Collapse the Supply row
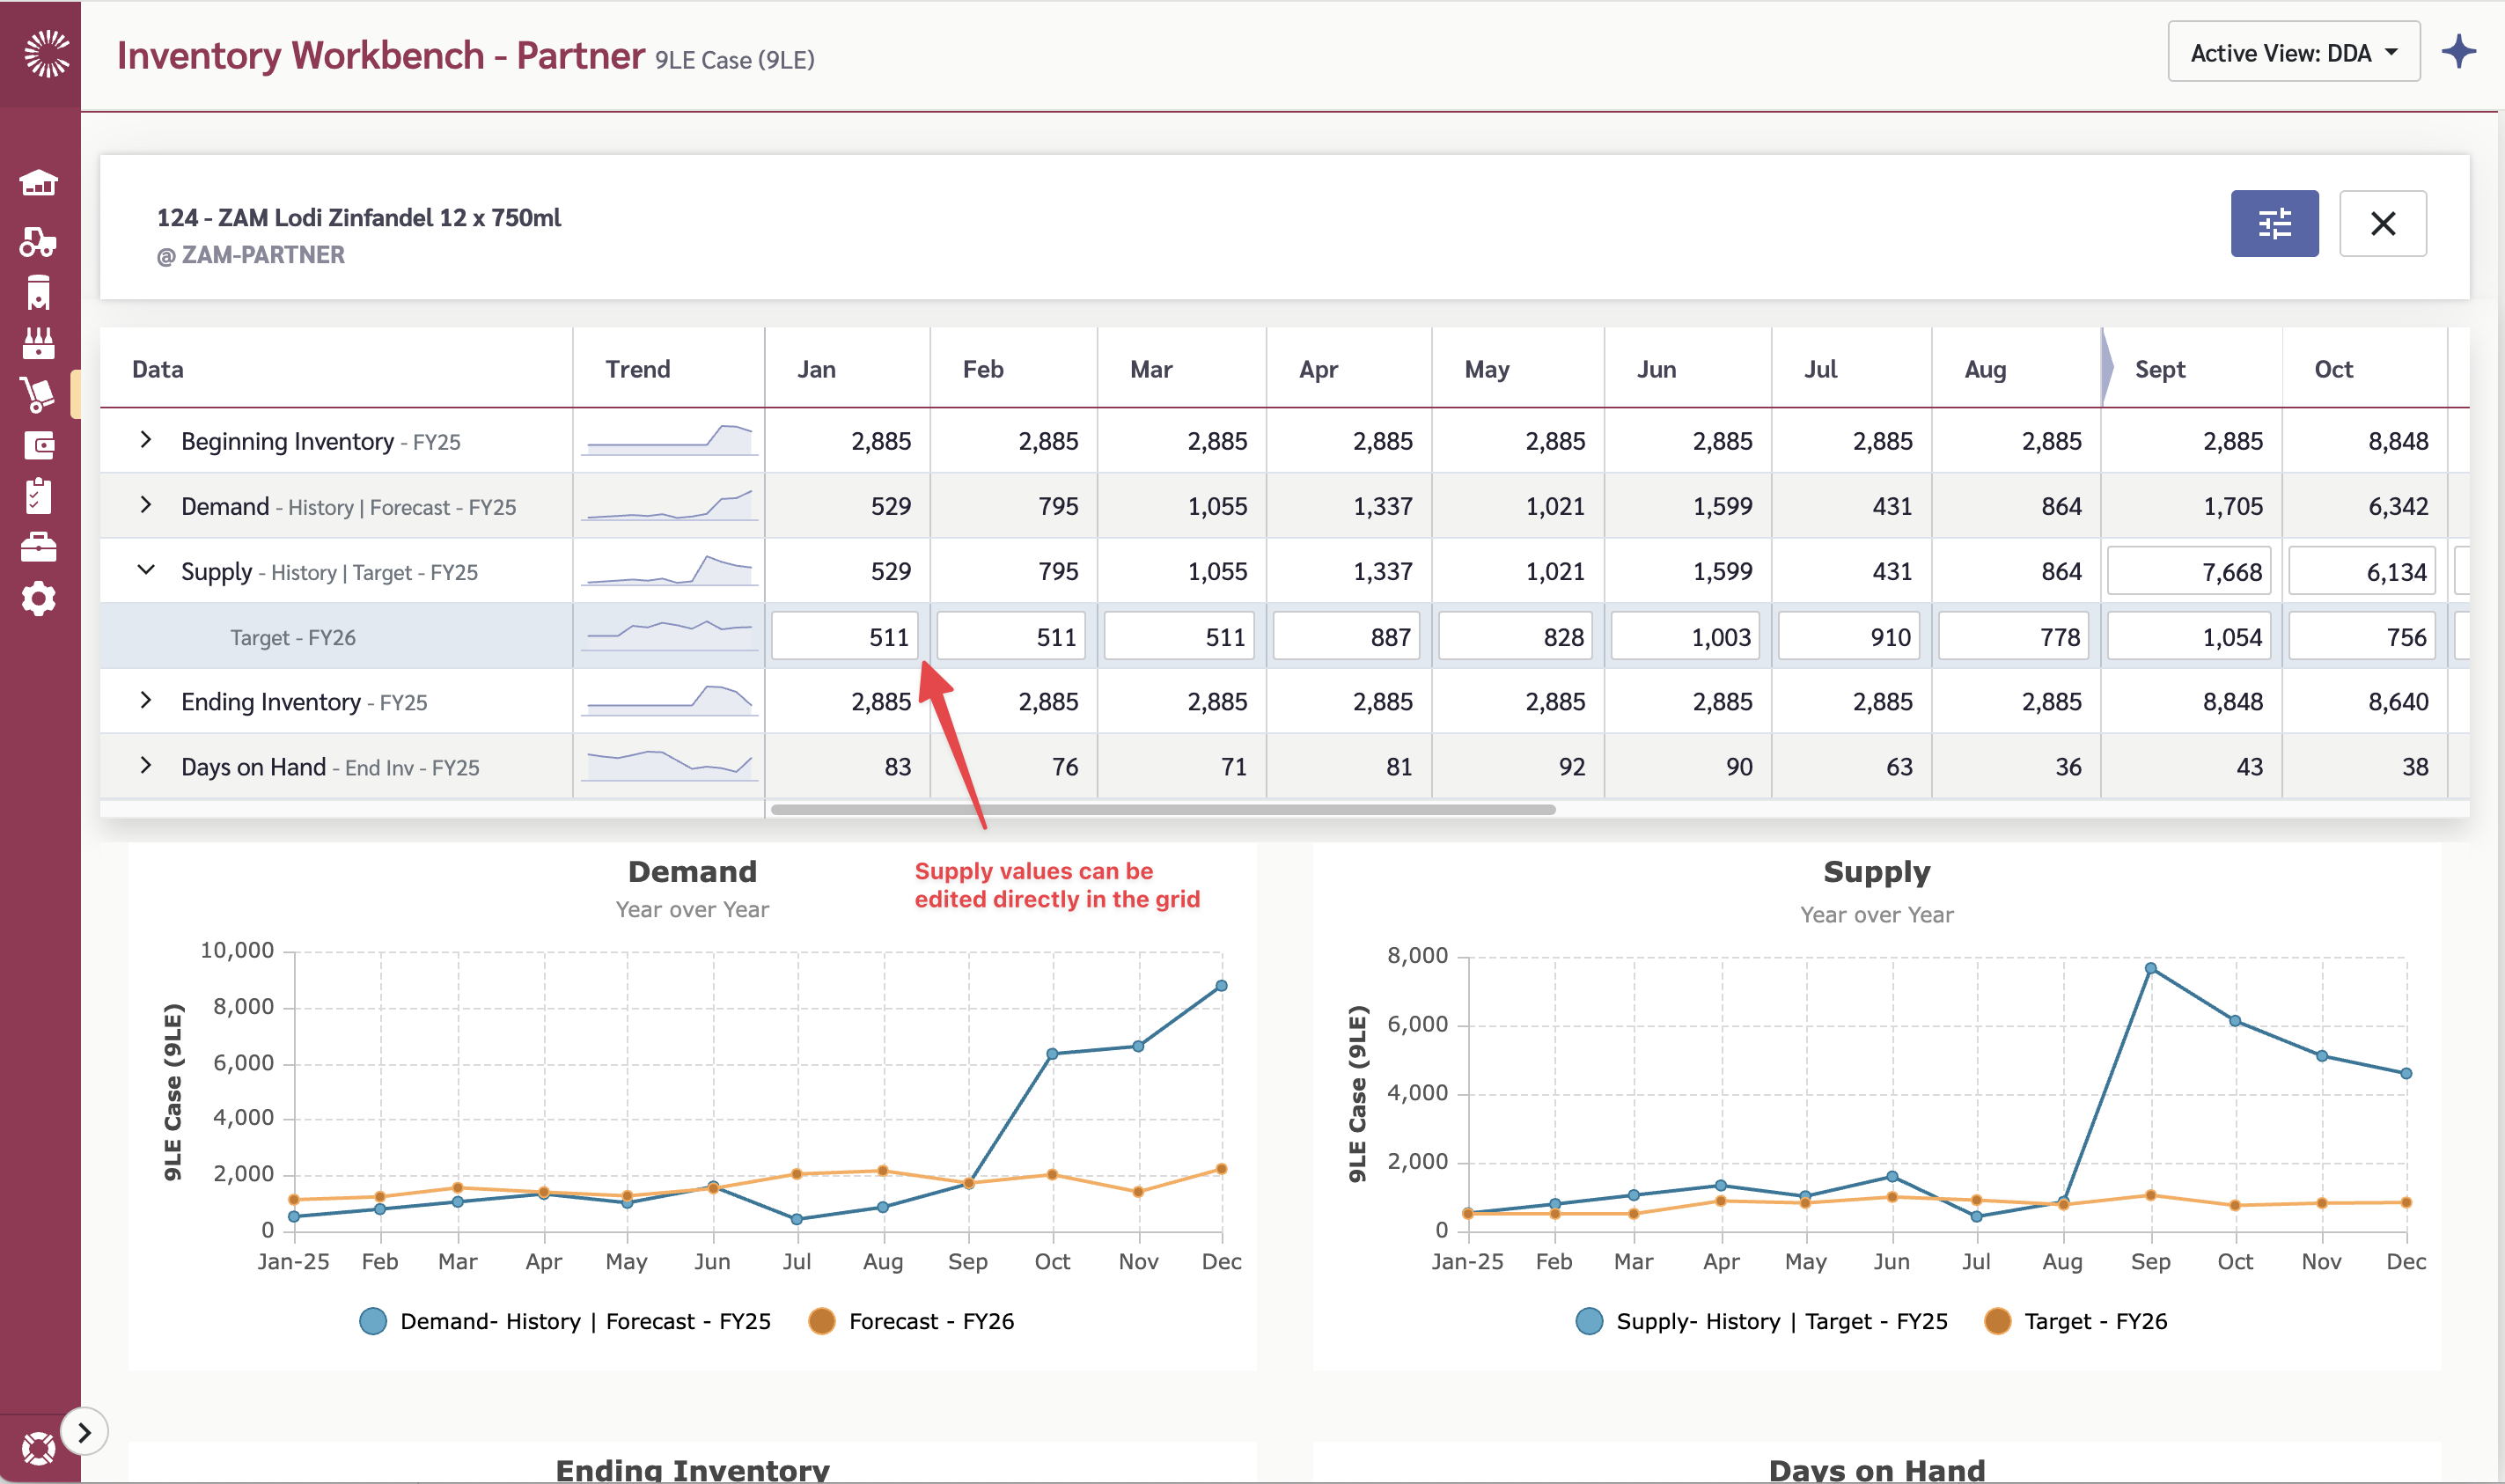 click(x=146, y=570)
